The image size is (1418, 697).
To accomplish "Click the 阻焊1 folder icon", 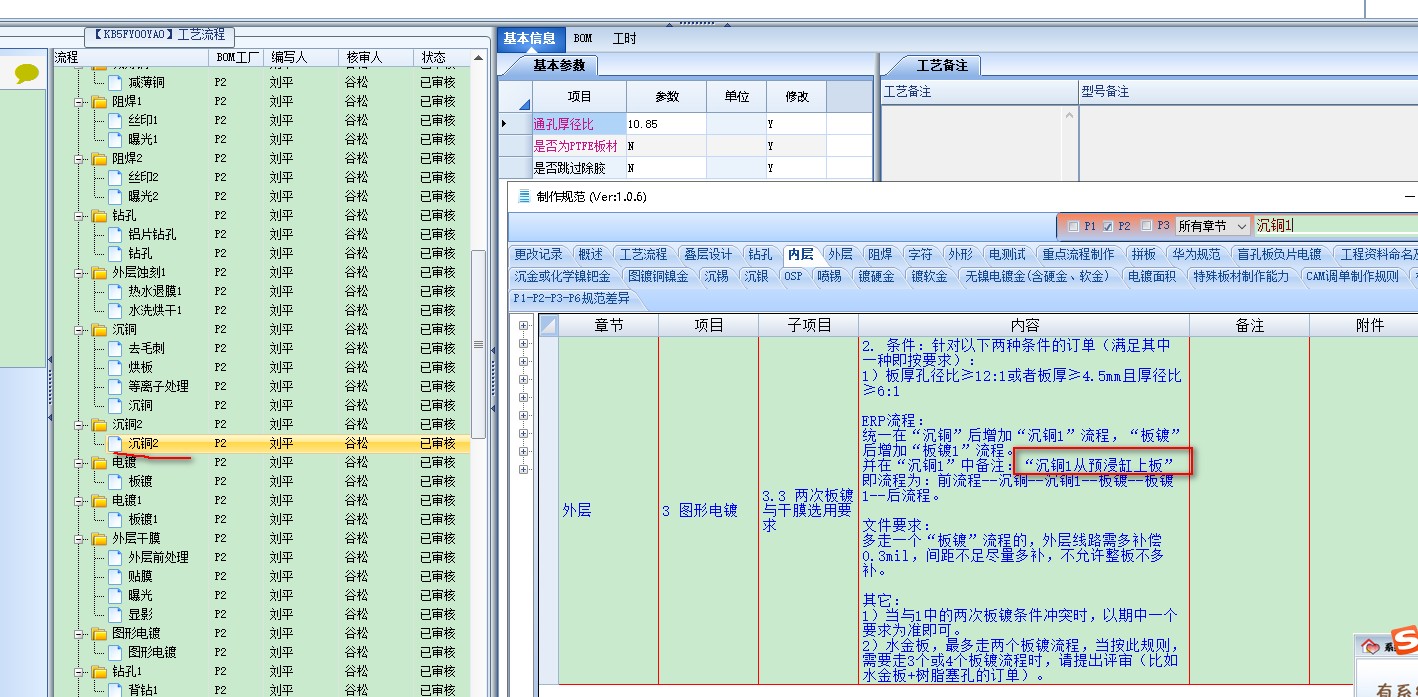I will 99,102.
